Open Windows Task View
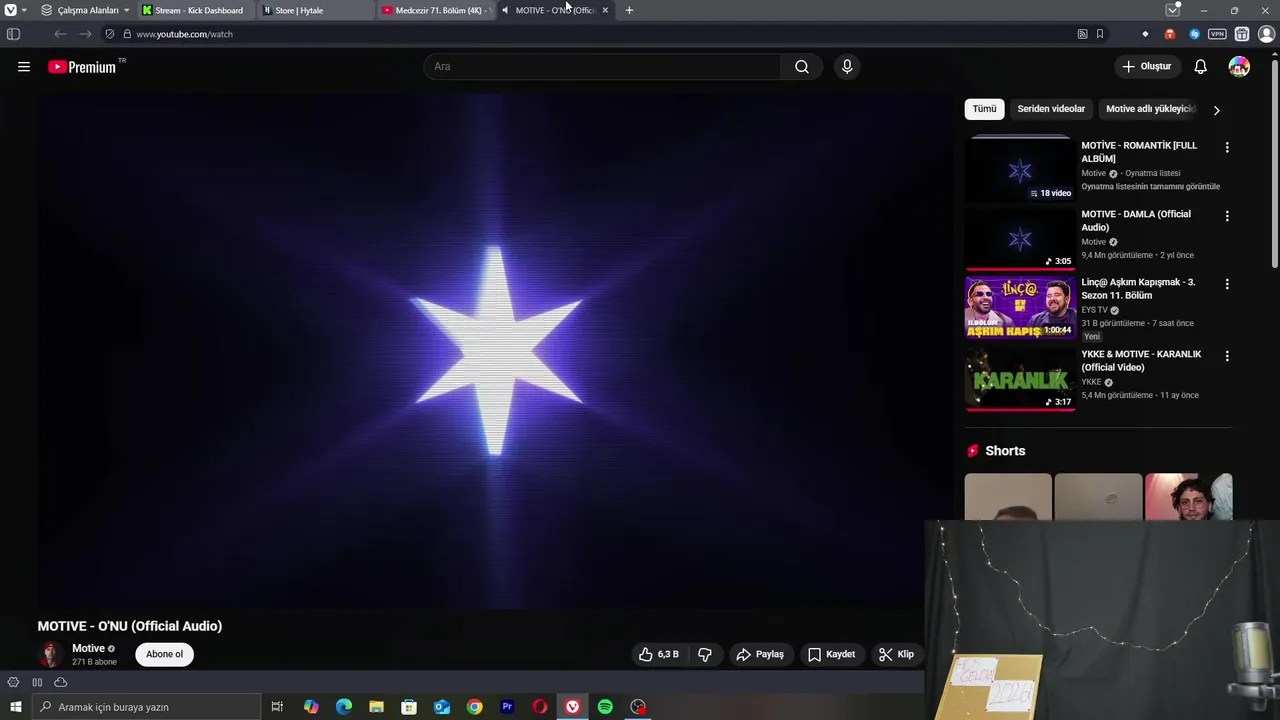Screen dimensions: 1280x720 point(277,707)
